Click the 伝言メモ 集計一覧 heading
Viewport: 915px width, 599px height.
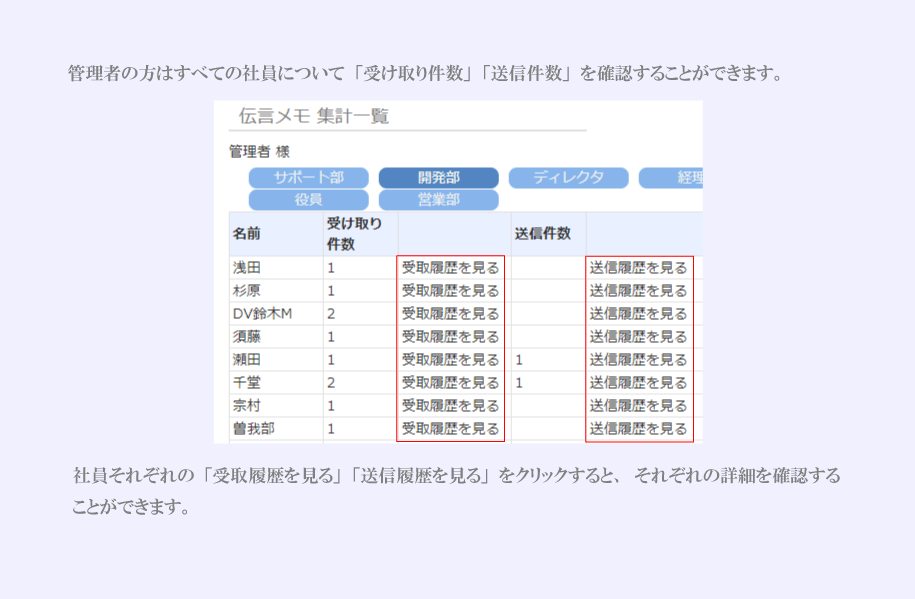pos(314,116)
